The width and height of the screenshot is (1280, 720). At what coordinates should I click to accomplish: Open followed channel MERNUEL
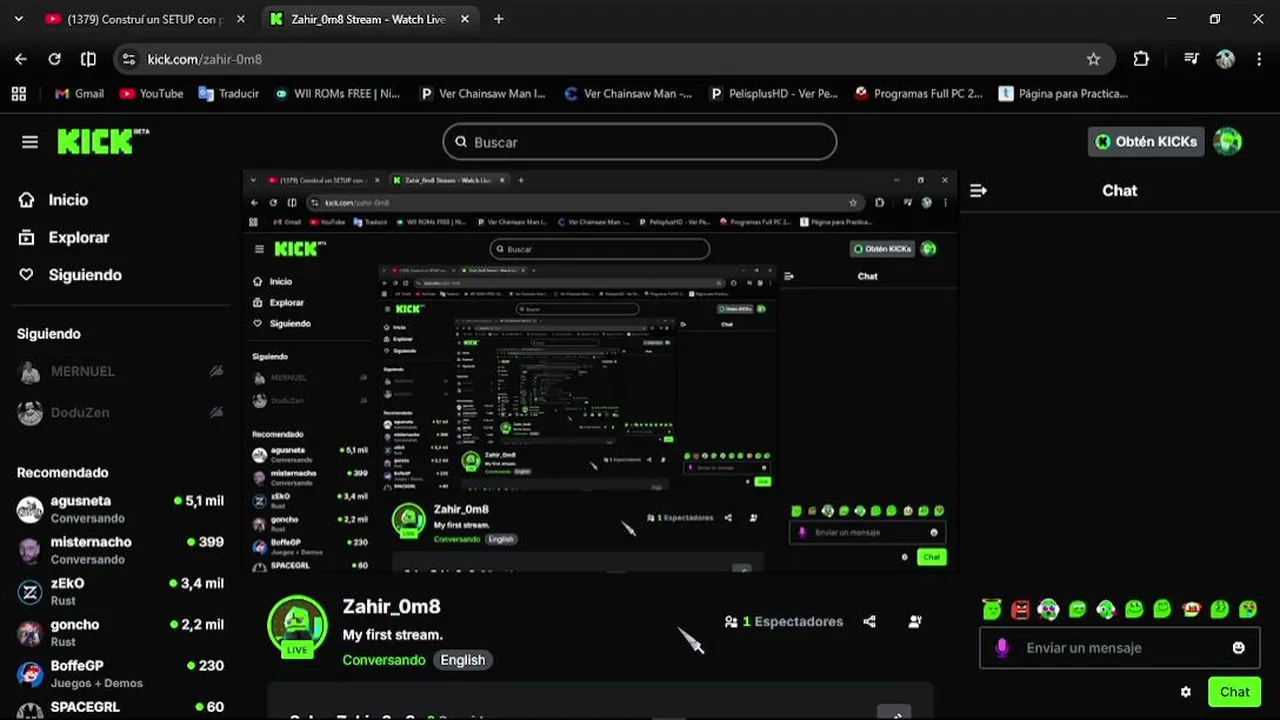pos(120,371)
